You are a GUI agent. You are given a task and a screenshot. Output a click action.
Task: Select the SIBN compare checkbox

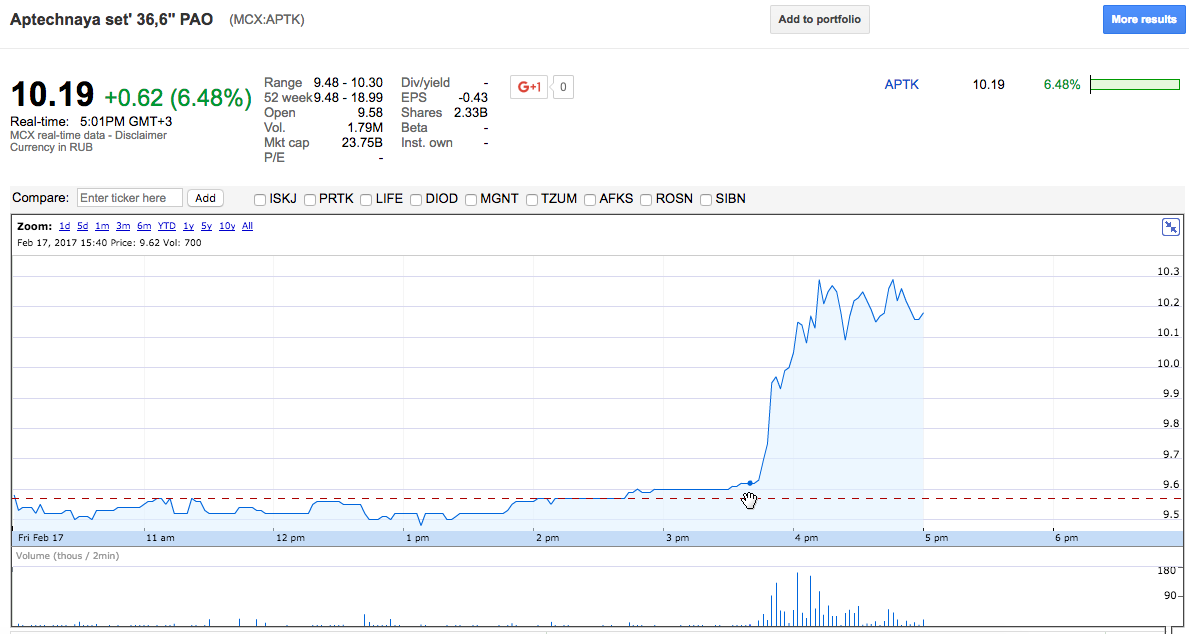point(706,199)
